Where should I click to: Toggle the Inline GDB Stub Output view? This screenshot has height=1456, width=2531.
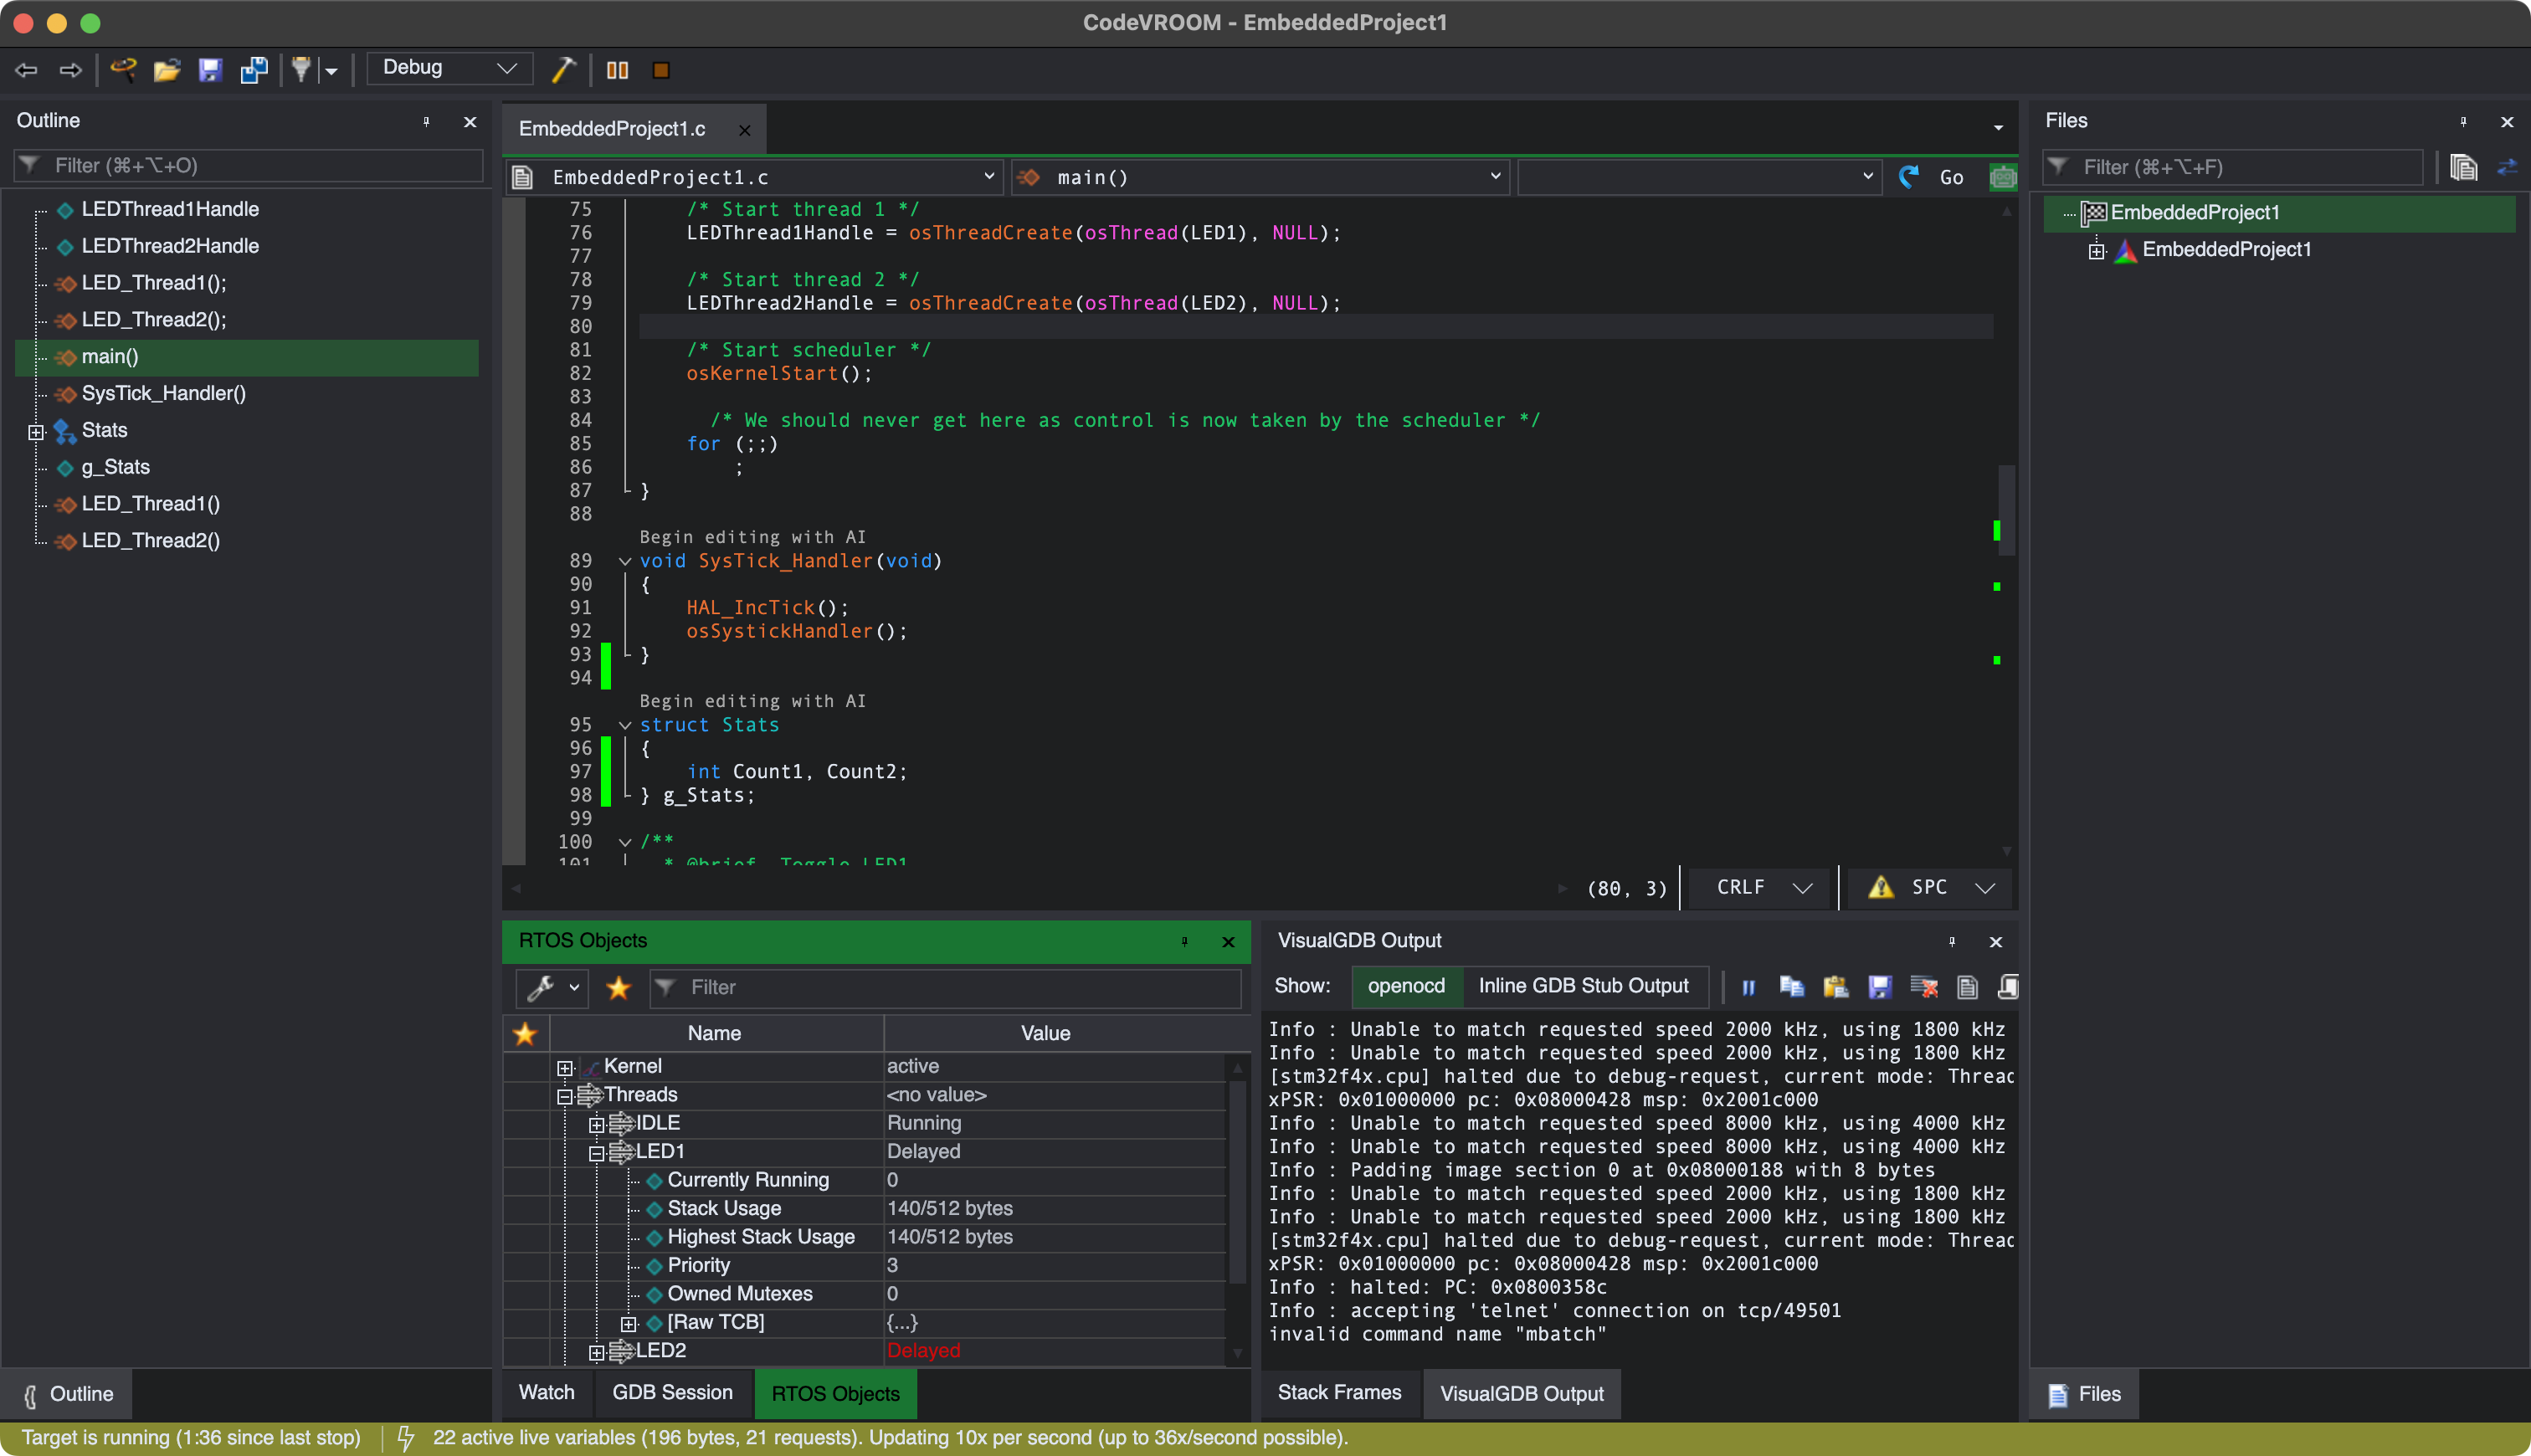click(1583, 986)
